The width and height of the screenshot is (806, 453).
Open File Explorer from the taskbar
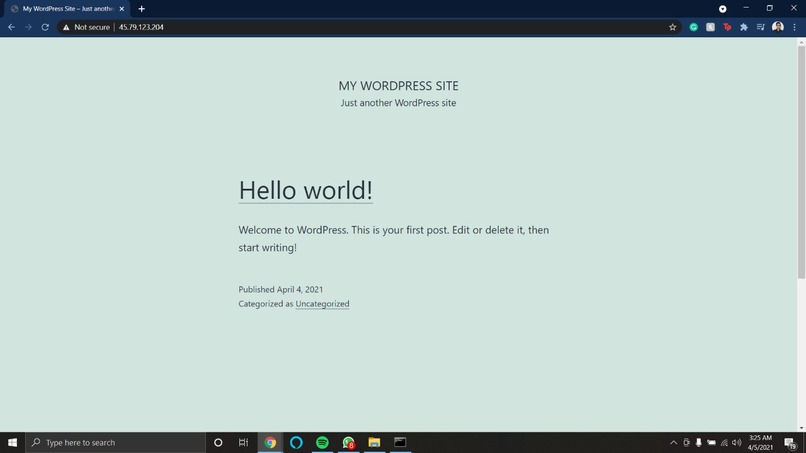(x=374, y=442)
